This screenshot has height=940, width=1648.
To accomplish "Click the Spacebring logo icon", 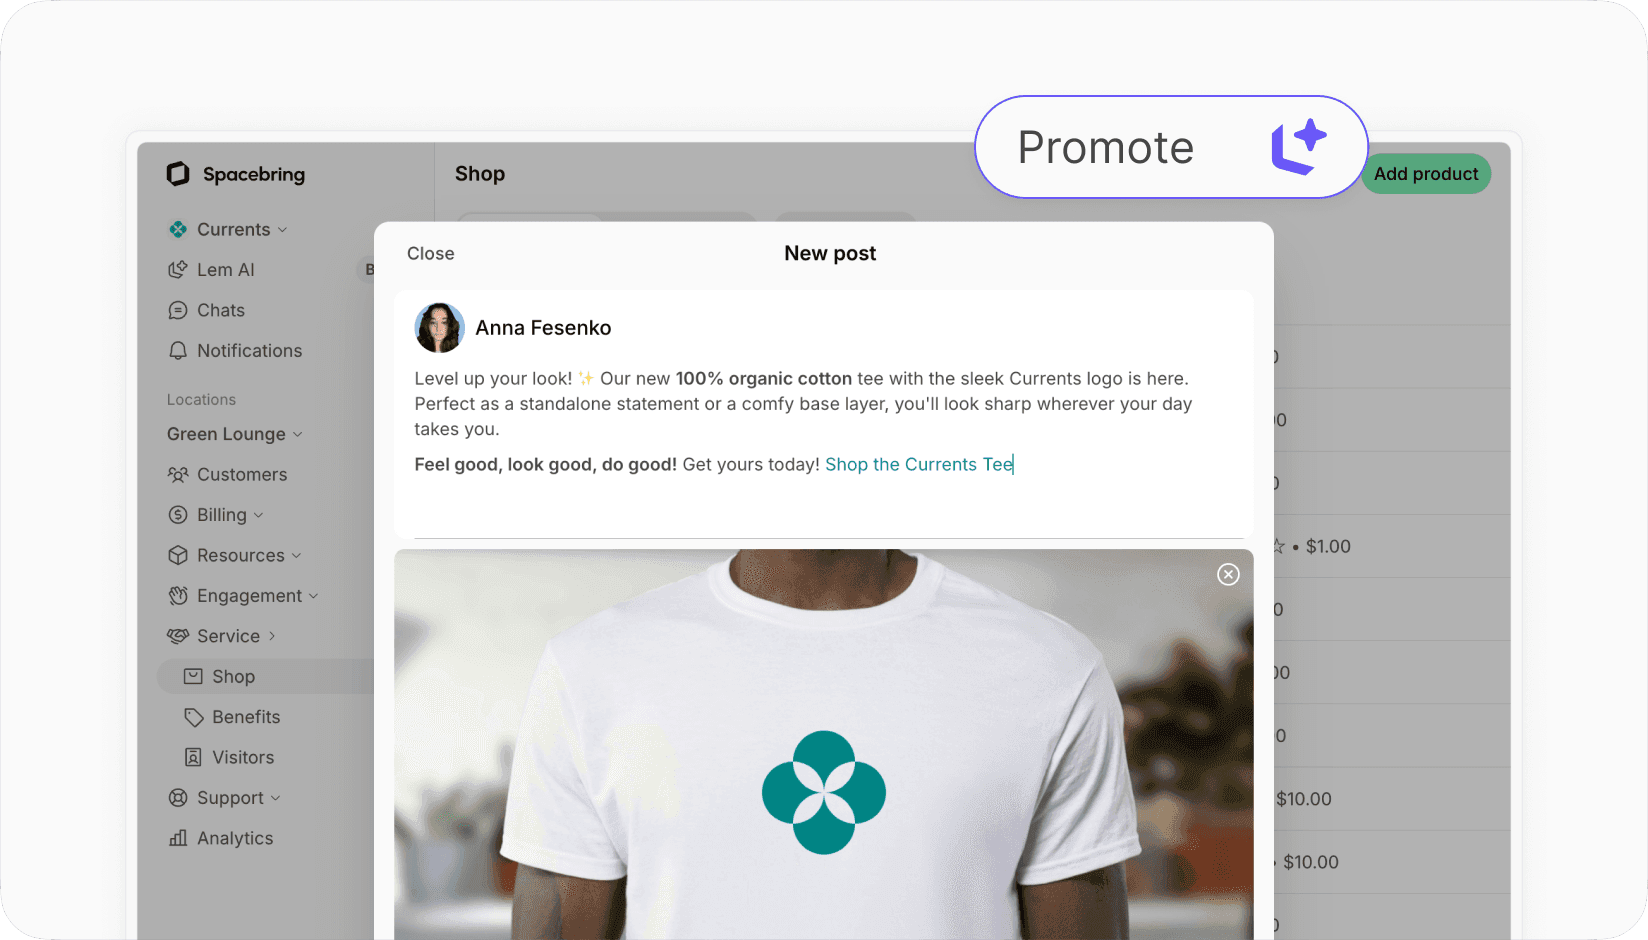I will click(x=178, y=173).
